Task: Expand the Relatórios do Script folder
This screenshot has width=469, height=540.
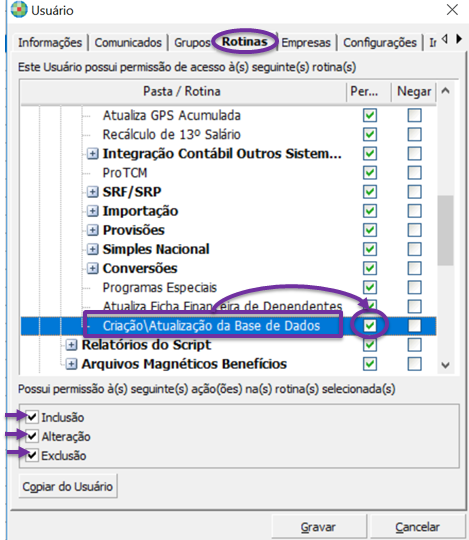Action: pos(71,345)
